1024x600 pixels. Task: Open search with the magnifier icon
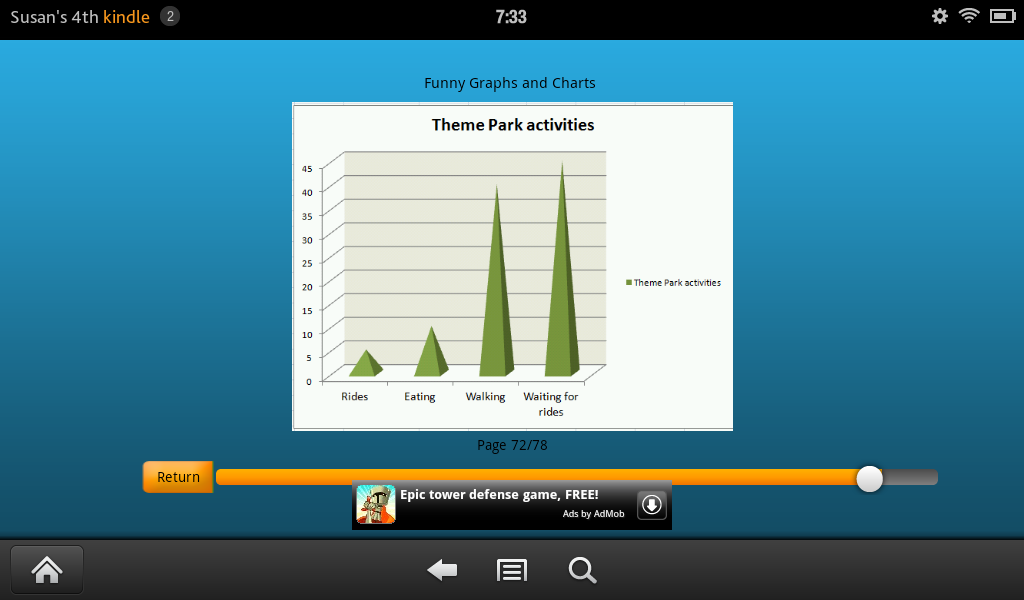click(x=582, y=570)
